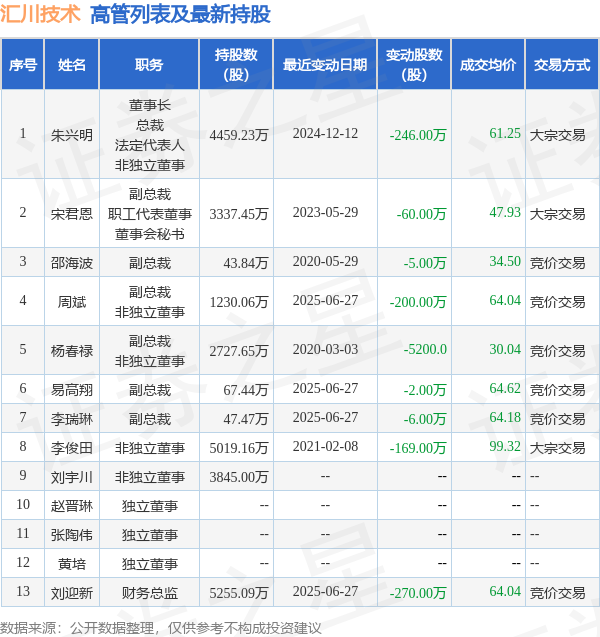Click the date 2024-12-12
Viewport: 600px width, 637px height.
click(325, 133)
